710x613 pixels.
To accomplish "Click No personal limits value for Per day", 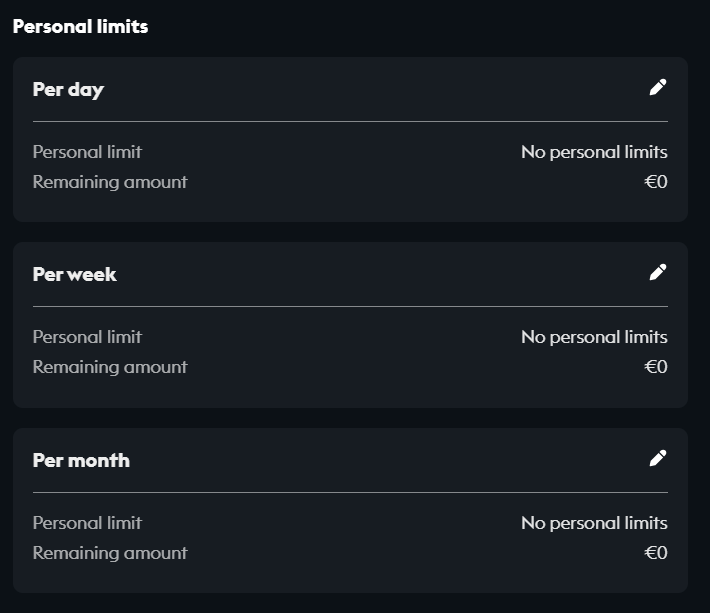I will pyautogui.click(x=594, y=152).
